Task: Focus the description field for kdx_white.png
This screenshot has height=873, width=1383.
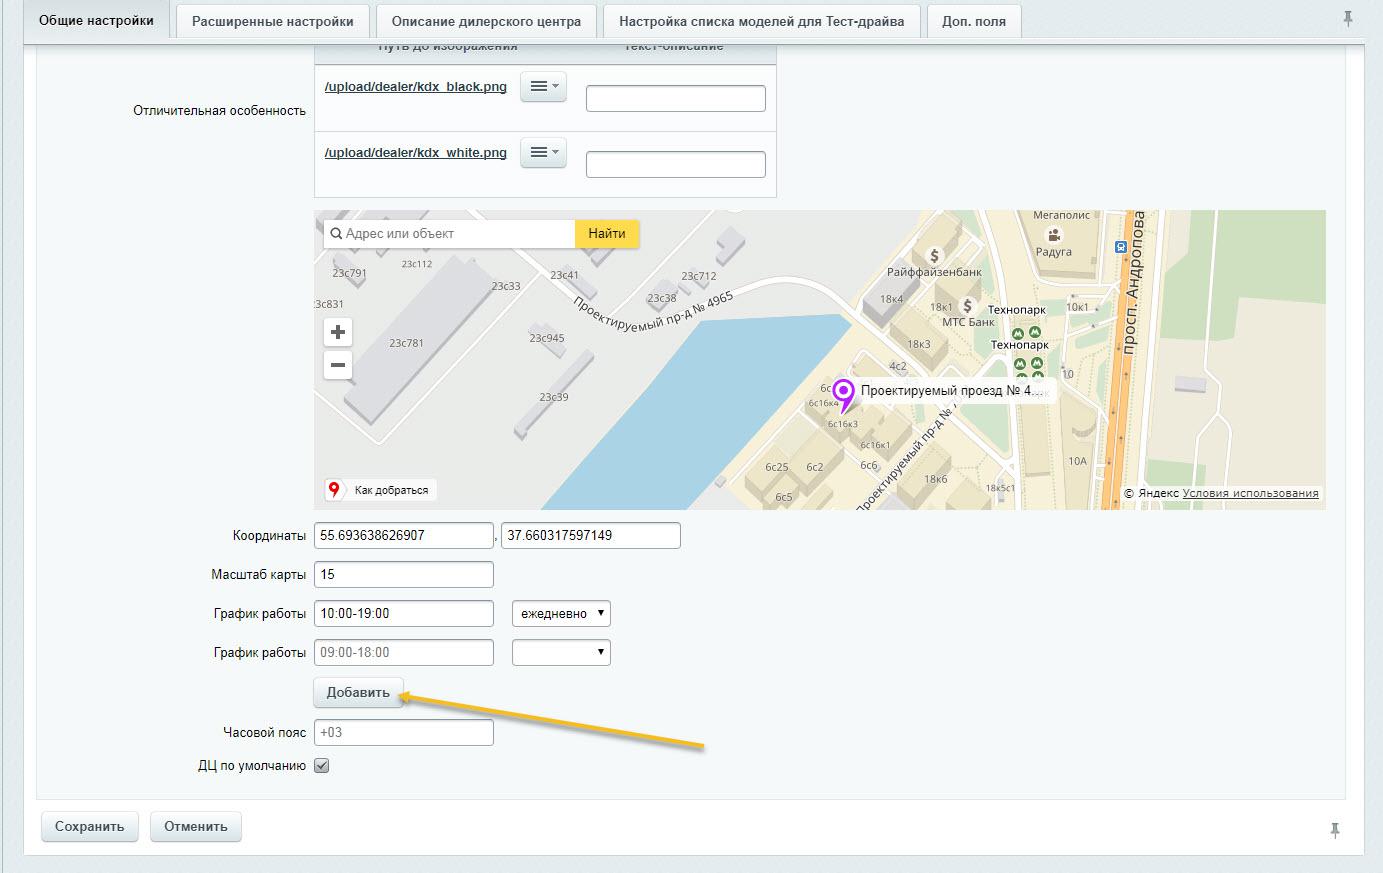Action: [x=676, y=164]
